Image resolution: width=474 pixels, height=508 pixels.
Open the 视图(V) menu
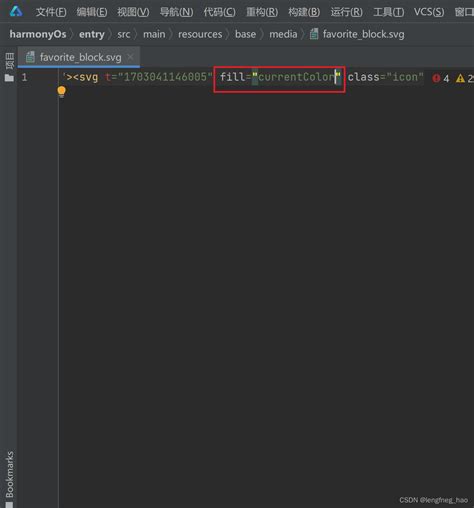(x=133, y=12)
